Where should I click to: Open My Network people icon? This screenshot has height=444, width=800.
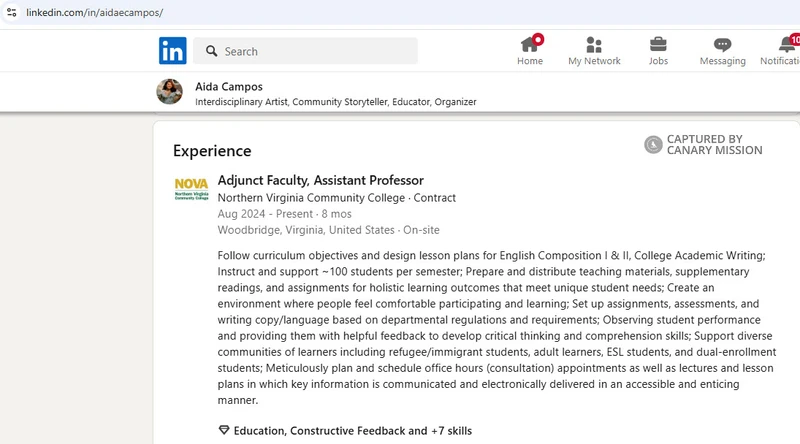click(594, 44)
